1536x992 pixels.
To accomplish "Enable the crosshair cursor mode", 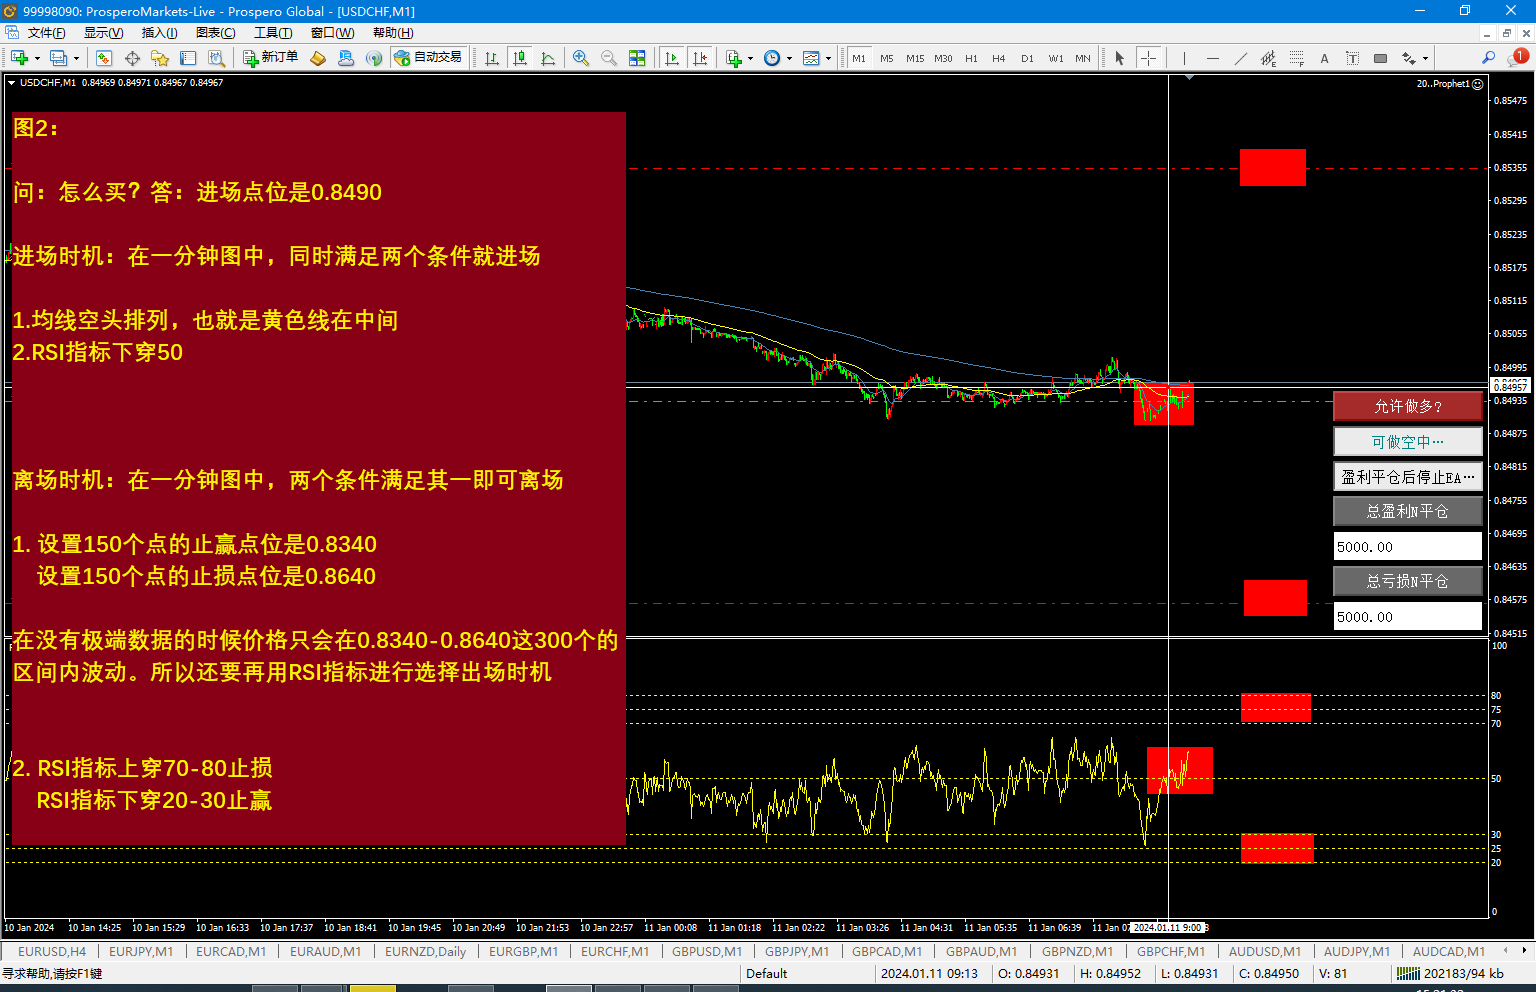I will click(x=1148, y=58).
